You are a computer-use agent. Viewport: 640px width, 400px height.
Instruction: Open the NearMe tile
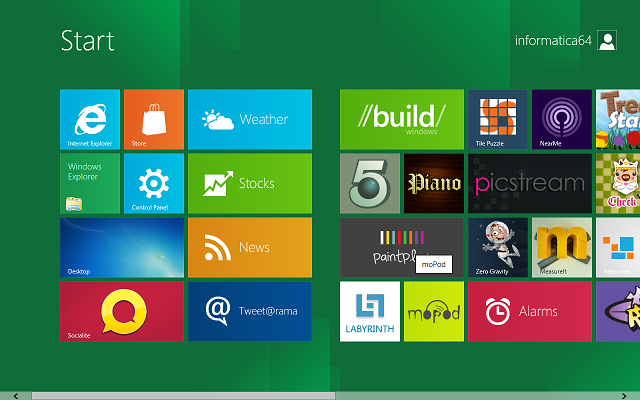(562, 119)
